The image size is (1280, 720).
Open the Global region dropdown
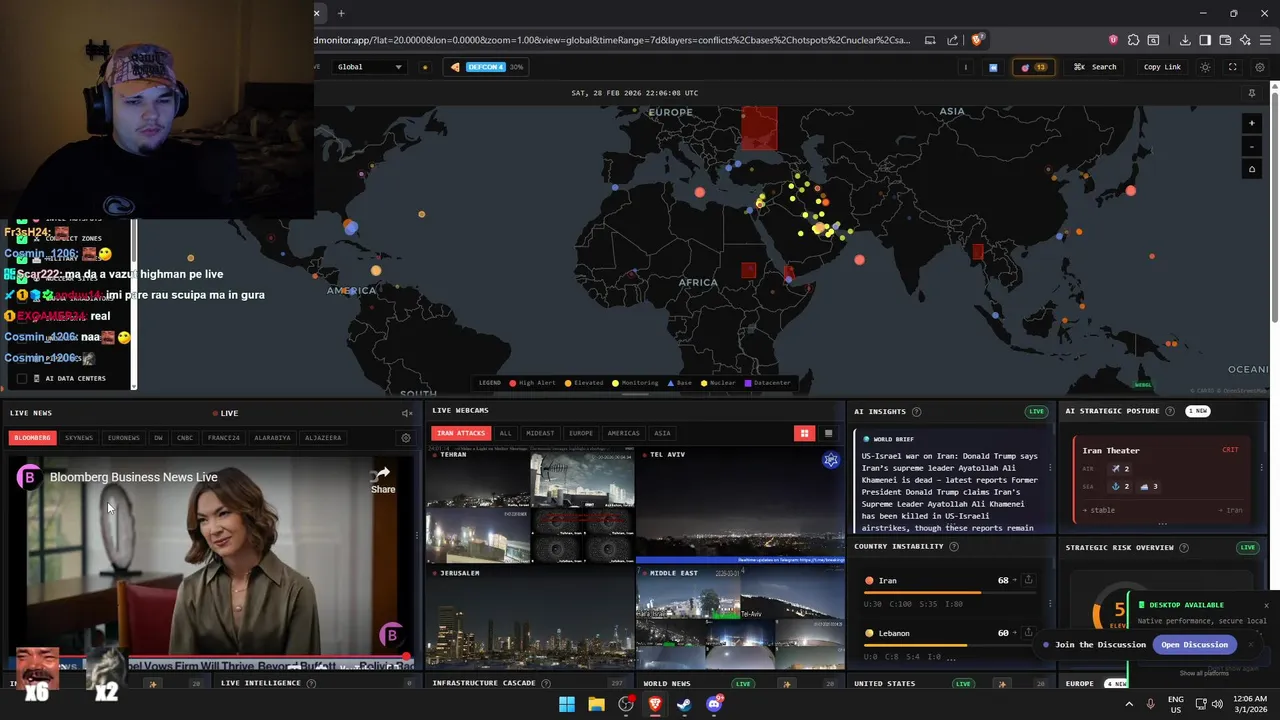(369, 67)
